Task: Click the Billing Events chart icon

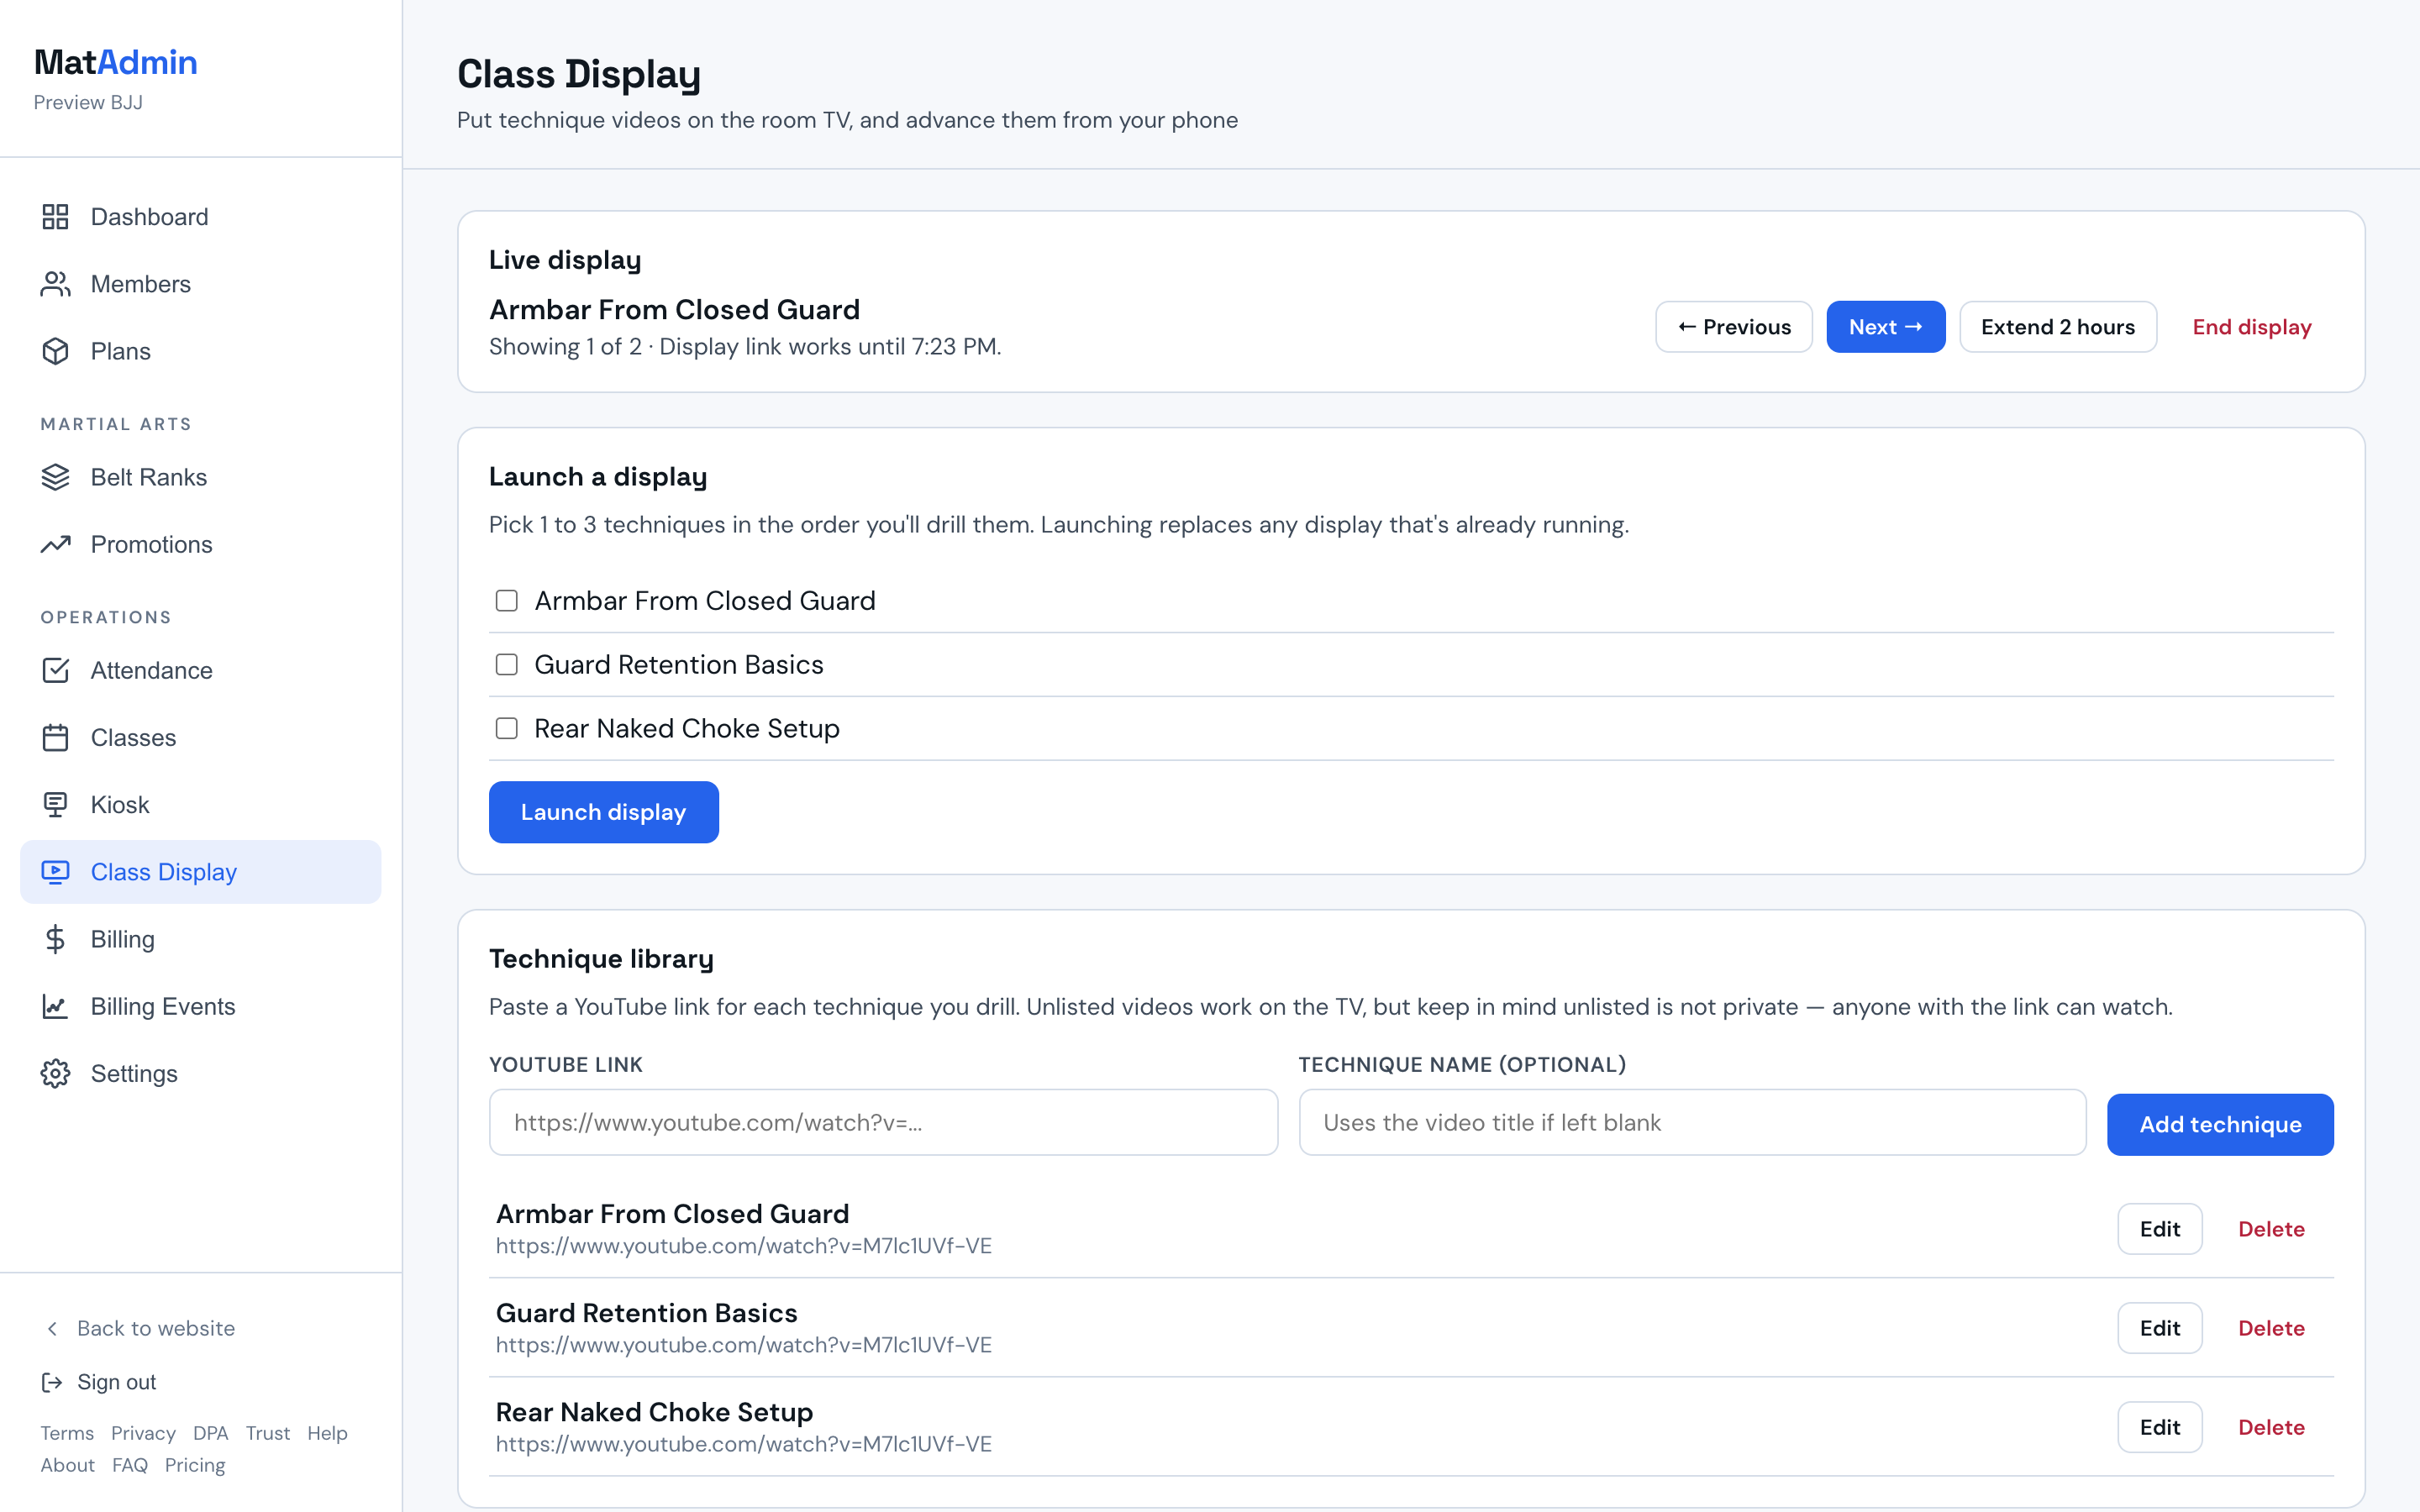Action: pos(55,1006)
